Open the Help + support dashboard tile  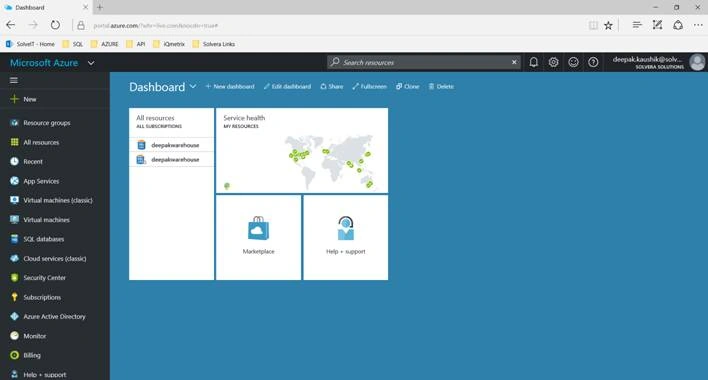coord(345,237)
